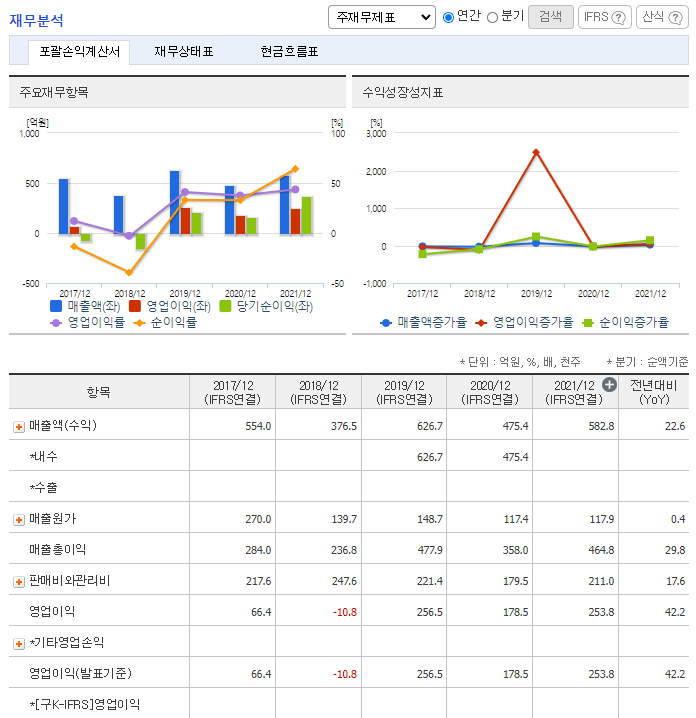The image size is (696, 718).
Task: Click the 검색 button
Action: pos(550,17)
